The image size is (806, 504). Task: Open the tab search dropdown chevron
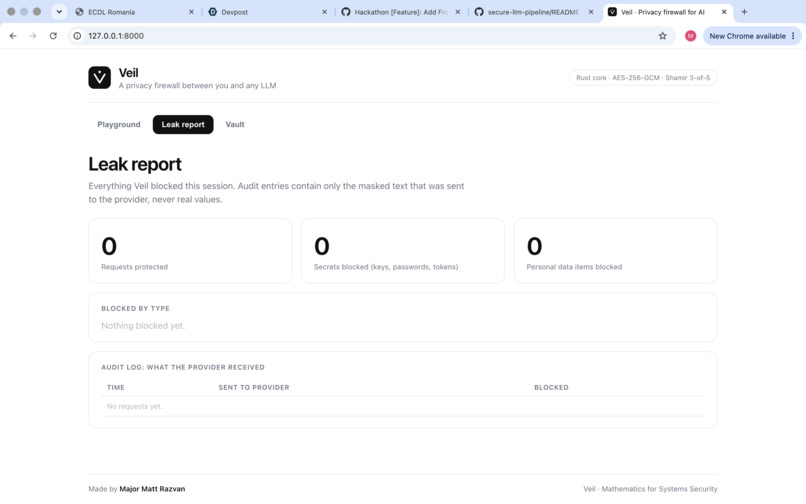point(59,12)
